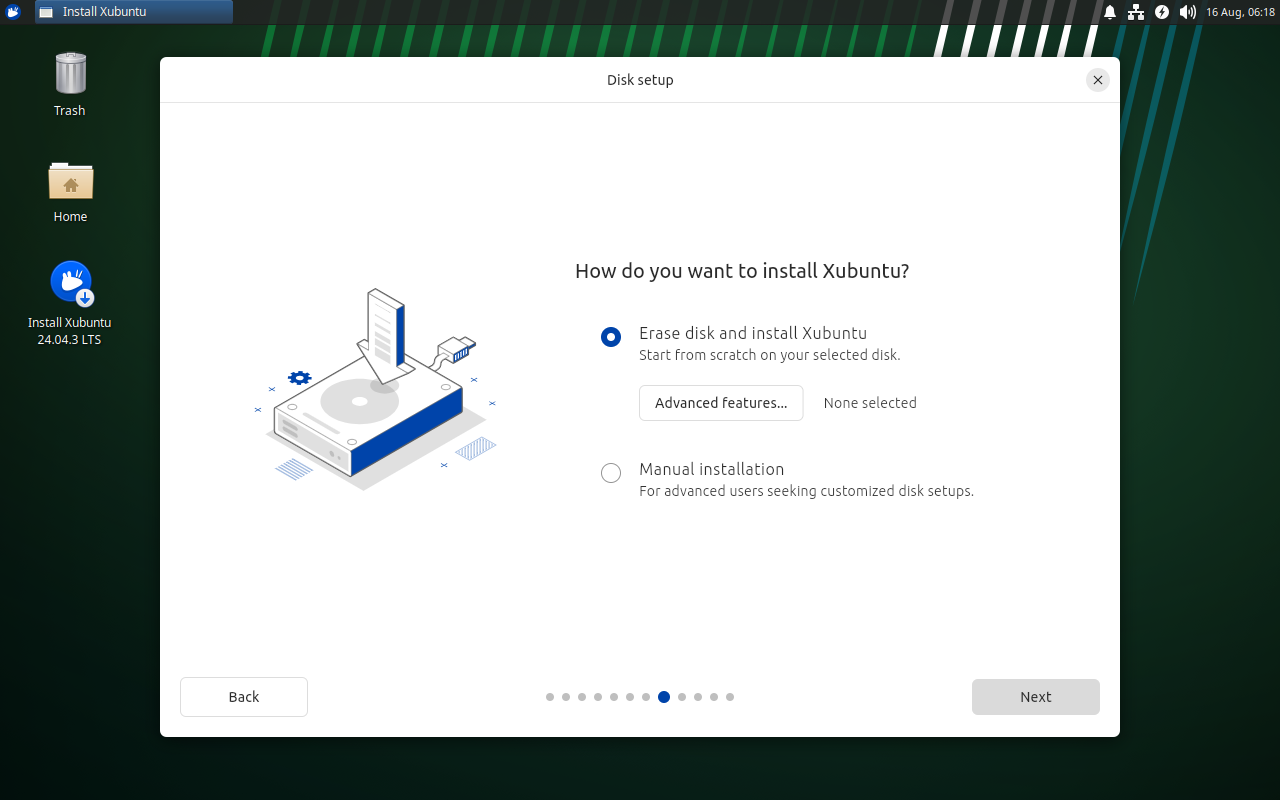The height and width of the screenshot is (800, 1280).
Task: Select the Manual installation radio button
Action: (x=611, y=473)
